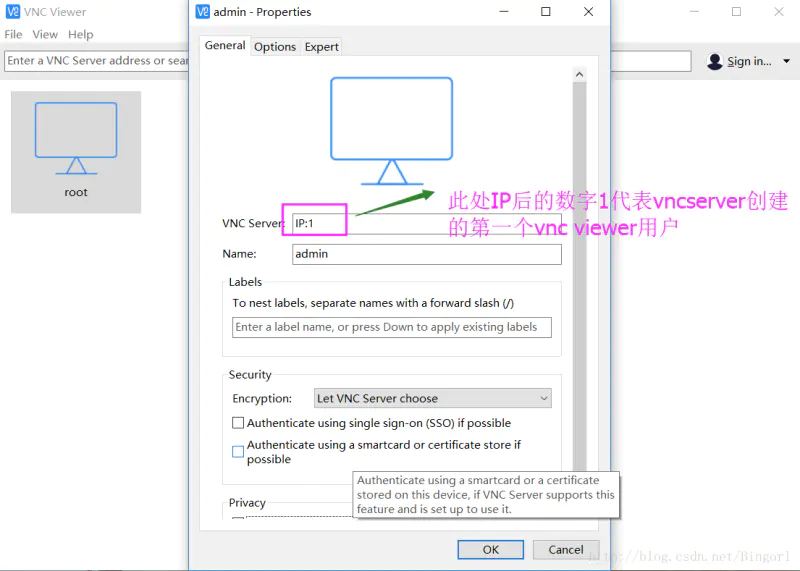Maximize the admin Properties dialog
Viewport: 800px width, 571px height.
pyautogui.click(x=545, y=12)
